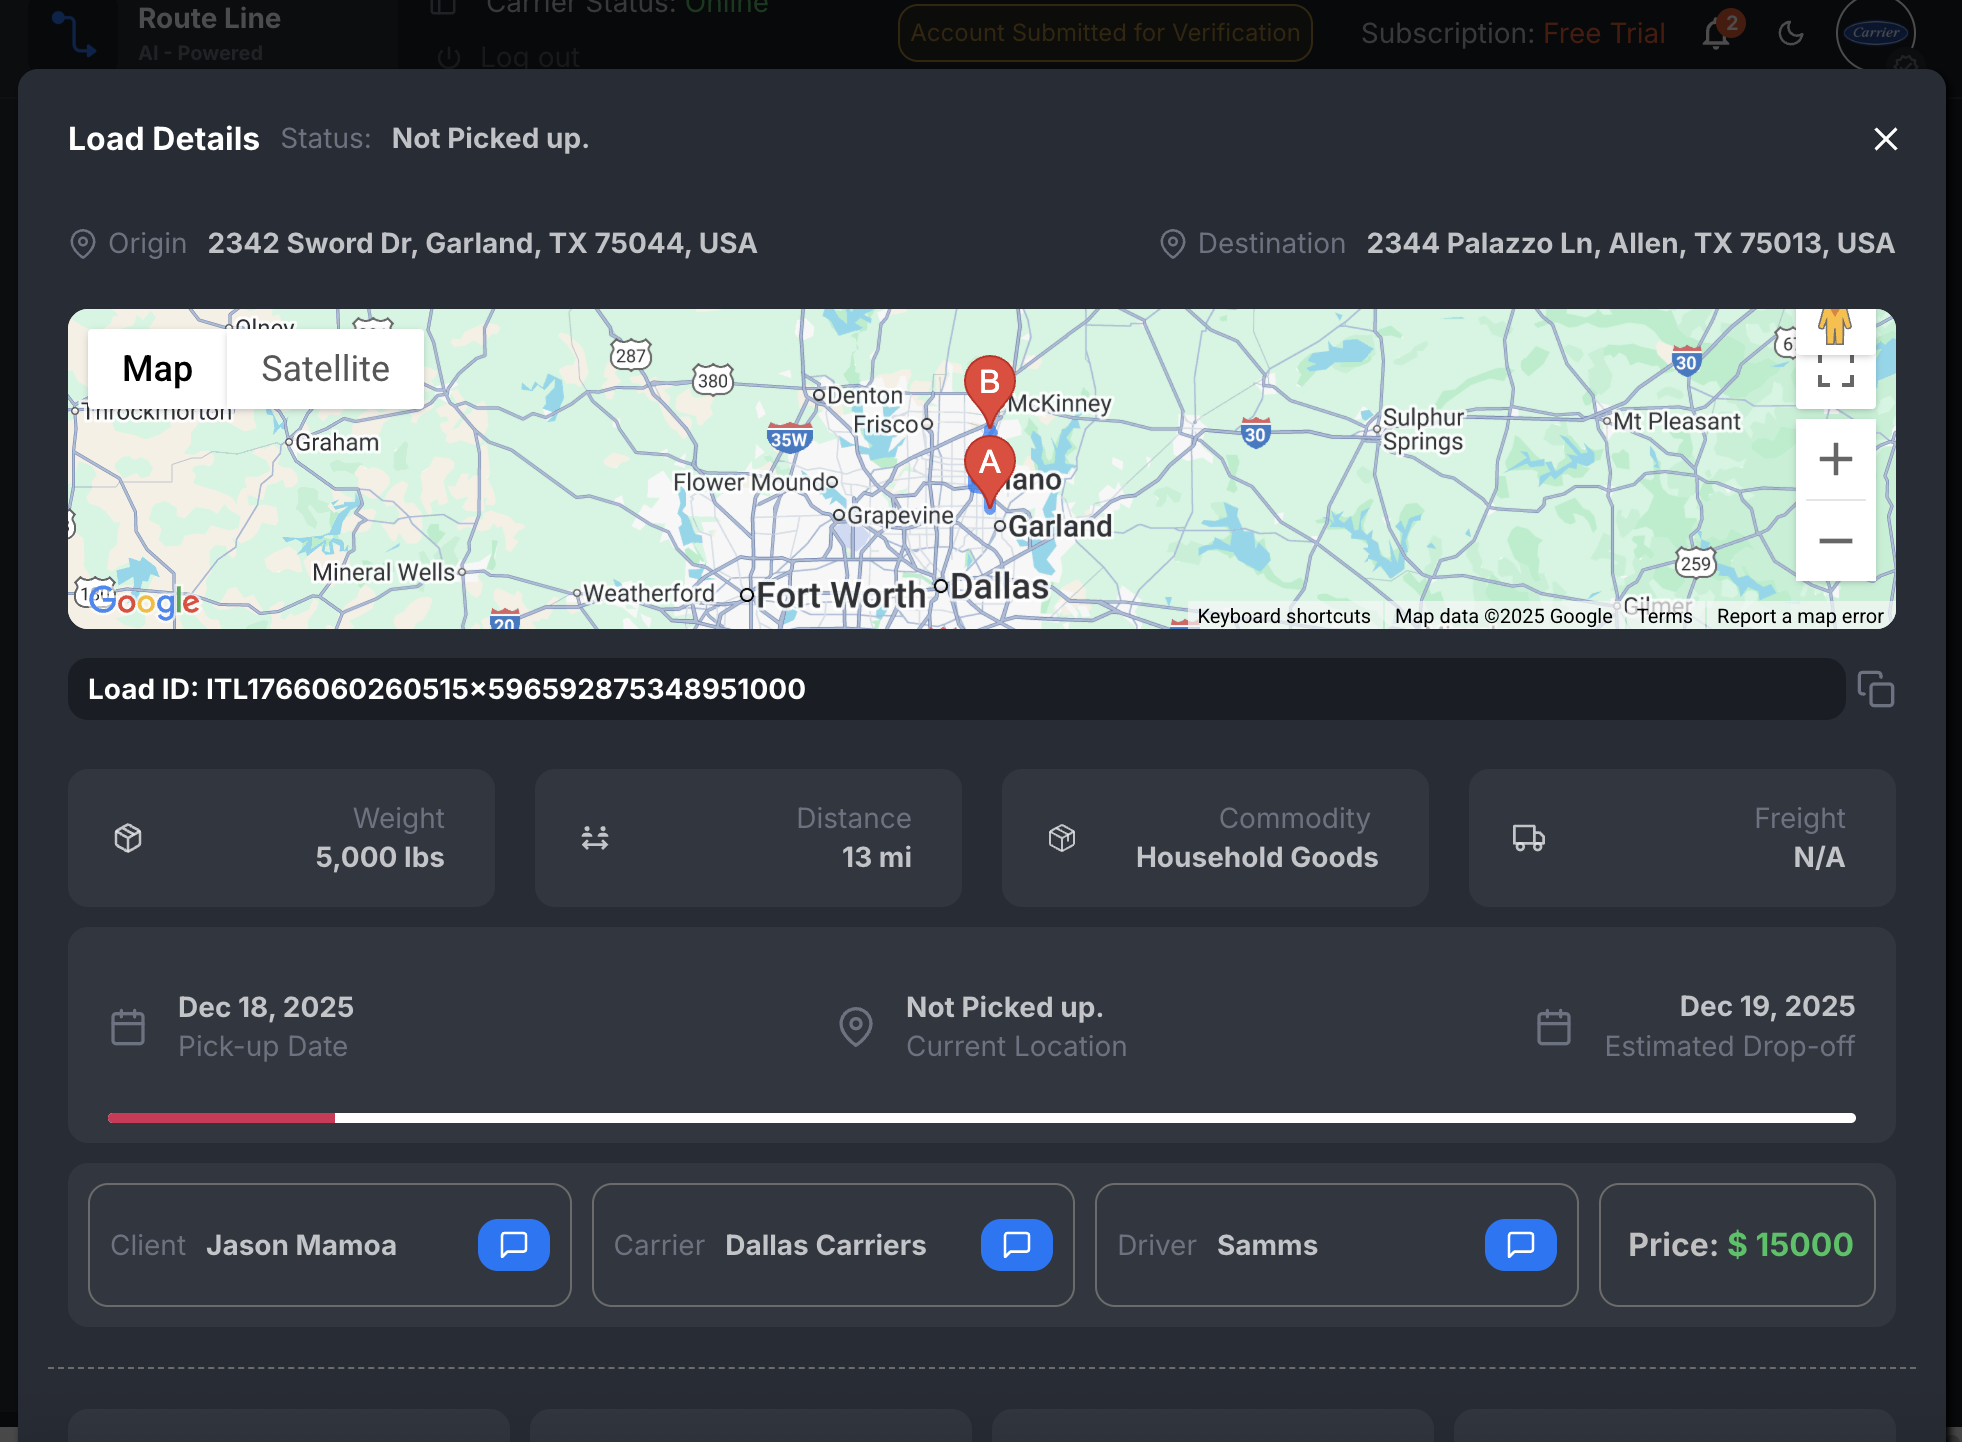Click the delivery progress bar
1962x1442 pixels.
[x=981, y=1117]
